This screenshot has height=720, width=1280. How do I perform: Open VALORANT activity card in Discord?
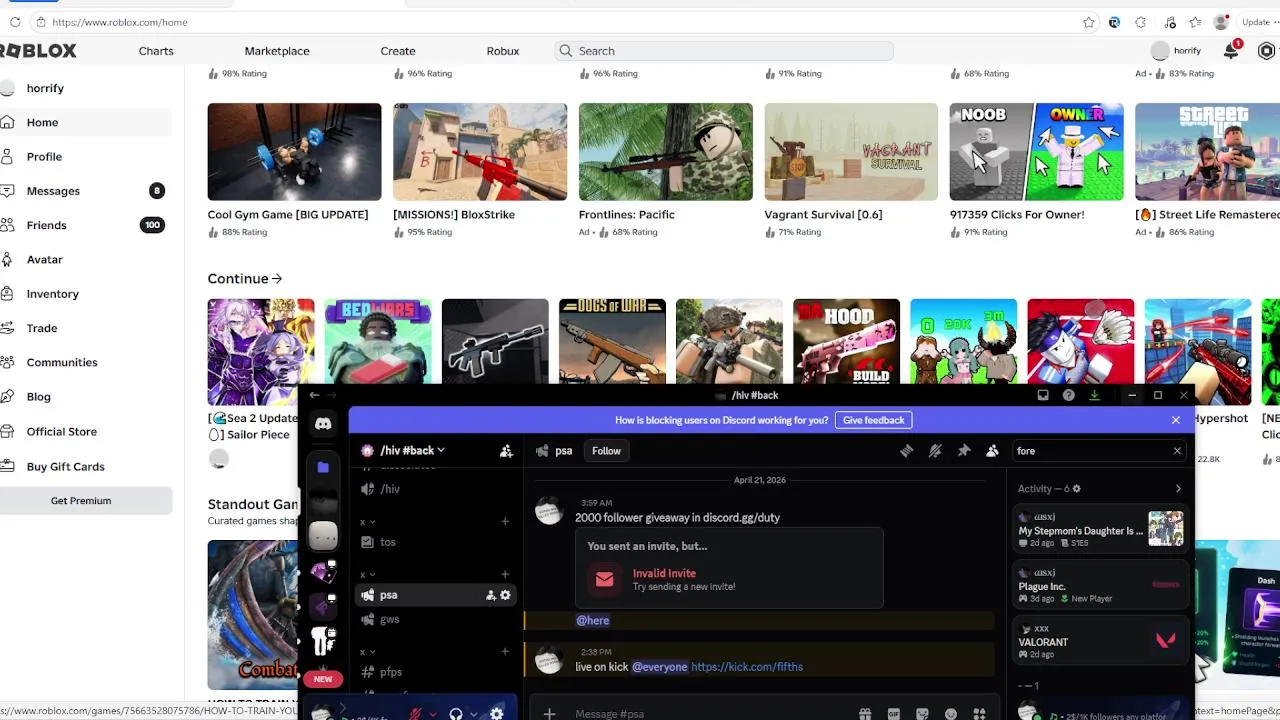(x=1099, y=641)
